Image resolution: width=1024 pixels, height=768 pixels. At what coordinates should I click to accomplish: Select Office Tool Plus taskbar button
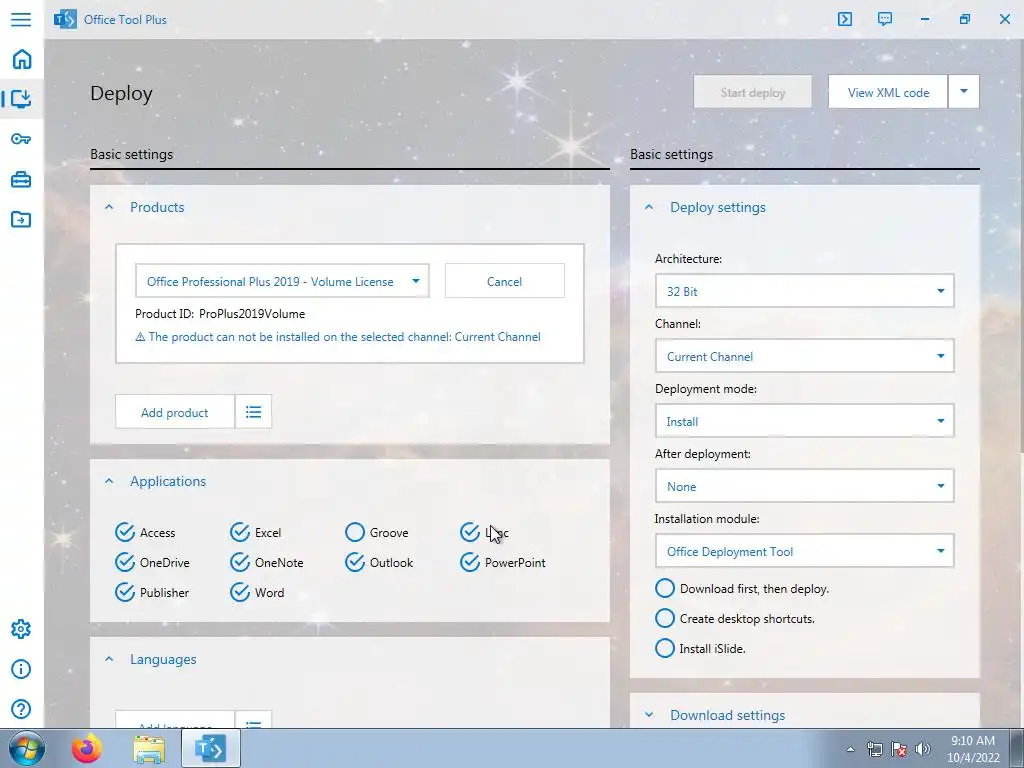click(210, 748)
